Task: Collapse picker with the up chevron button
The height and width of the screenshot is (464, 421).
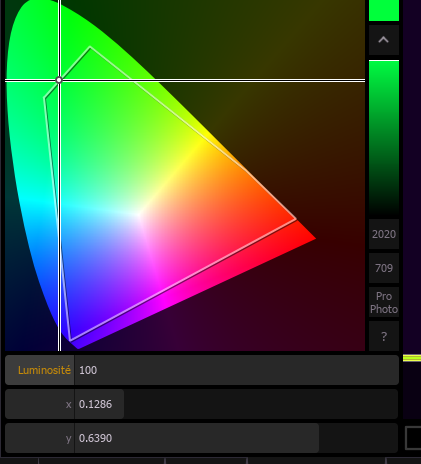Action: click(384, 40)
